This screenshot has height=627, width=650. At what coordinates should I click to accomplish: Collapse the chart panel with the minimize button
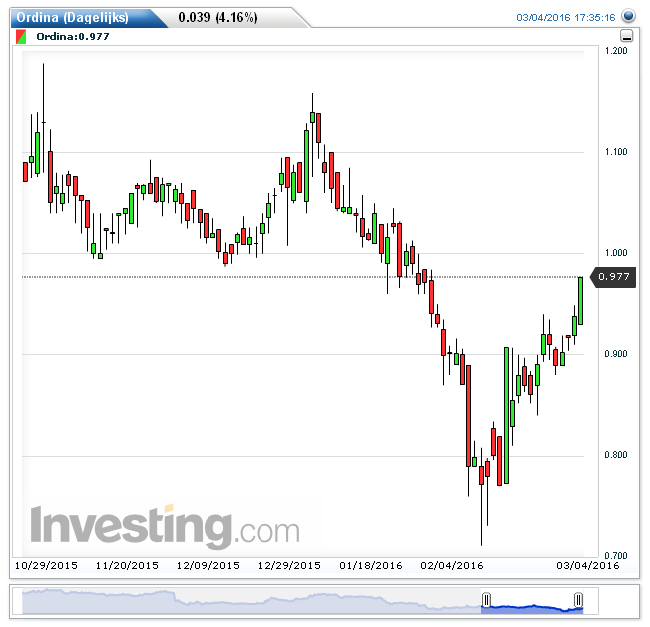click(626, 36)
